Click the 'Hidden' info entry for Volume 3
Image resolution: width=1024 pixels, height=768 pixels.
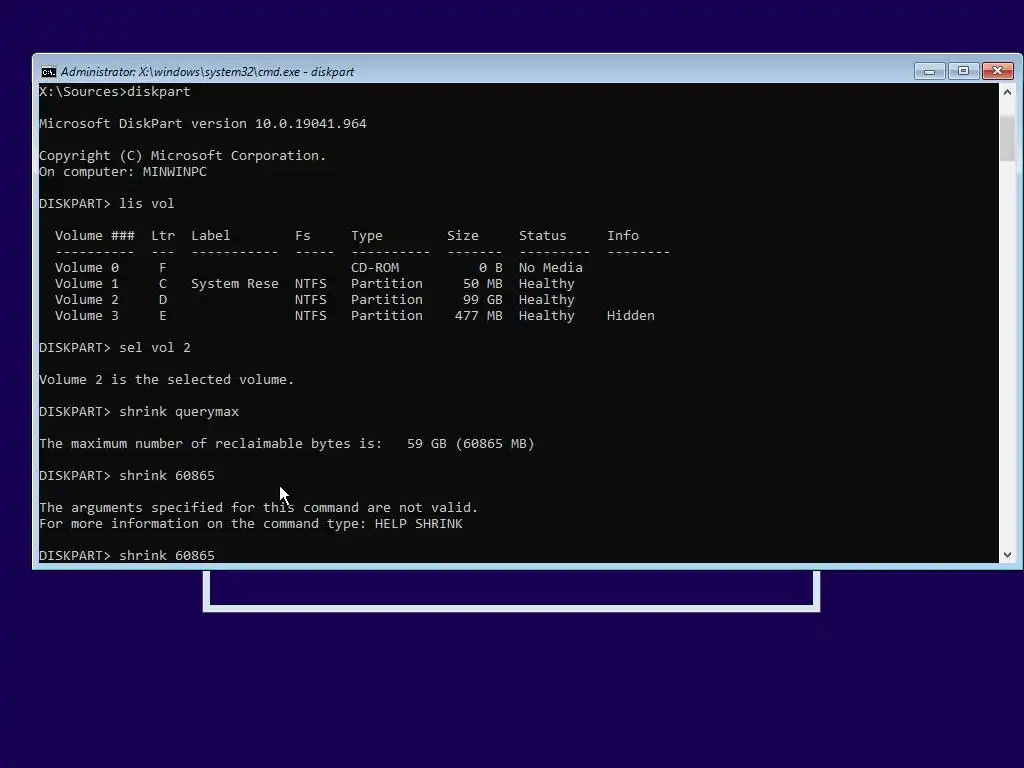[630, 315]
